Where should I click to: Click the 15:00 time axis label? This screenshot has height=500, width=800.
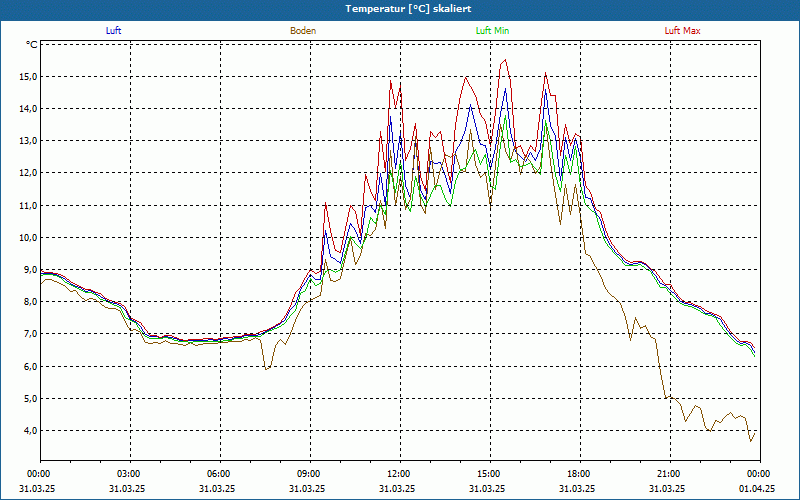pyautogui.click(x=491, y=474)
